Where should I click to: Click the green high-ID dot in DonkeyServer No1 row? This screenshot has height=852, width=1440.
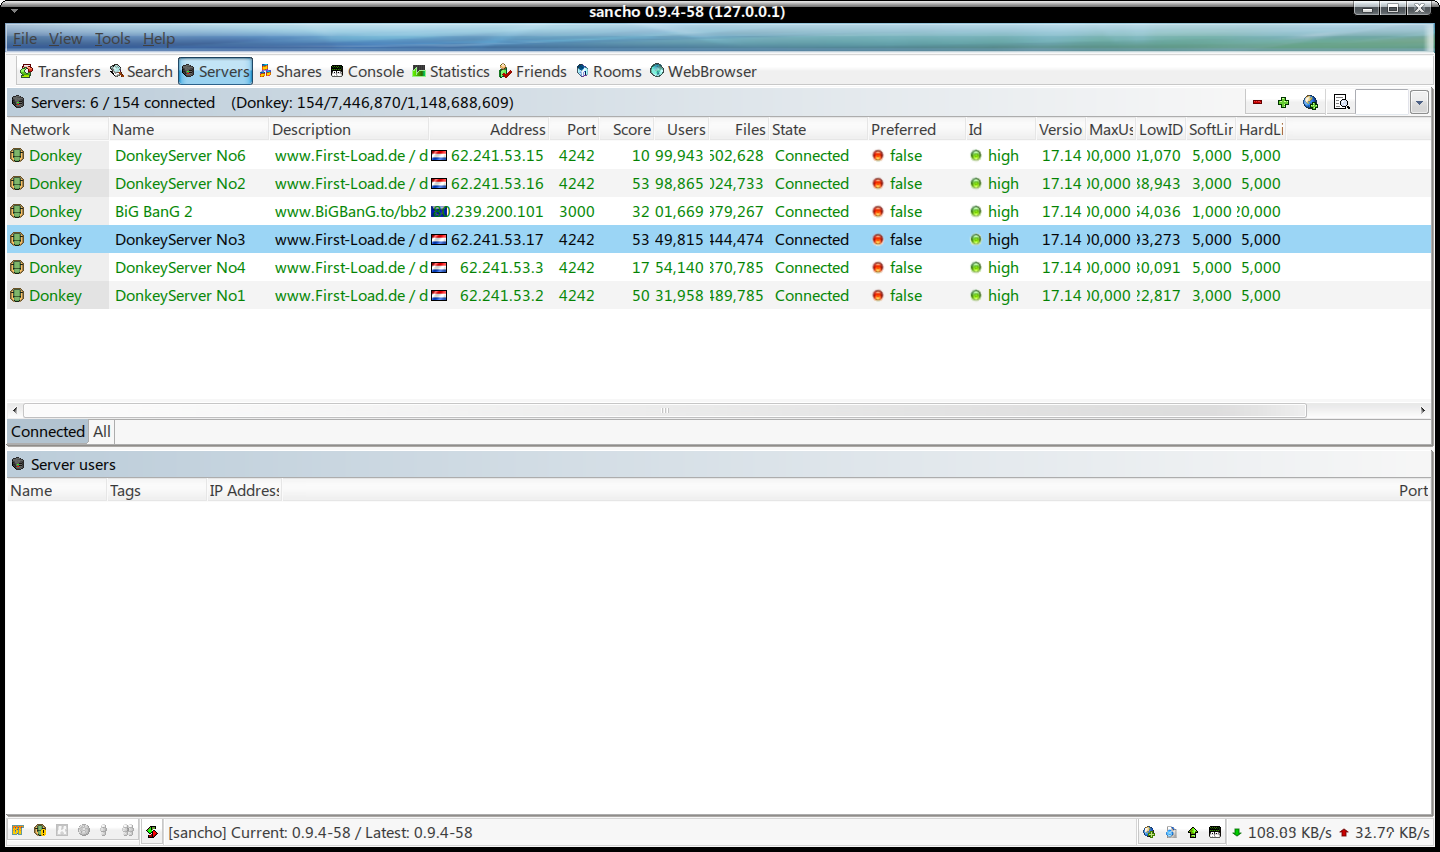pyautogui.click(x=976, y=295)
